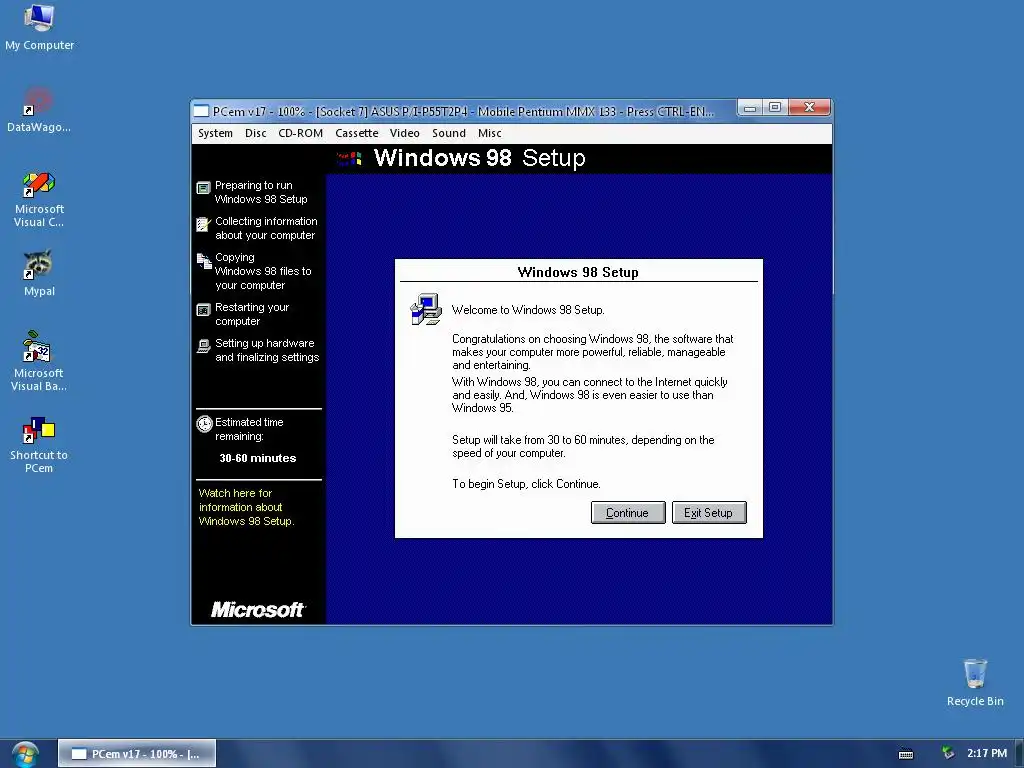Click the Copying files step icon
This screenshot has height=768, width=1024.
[x=204, y=261]
